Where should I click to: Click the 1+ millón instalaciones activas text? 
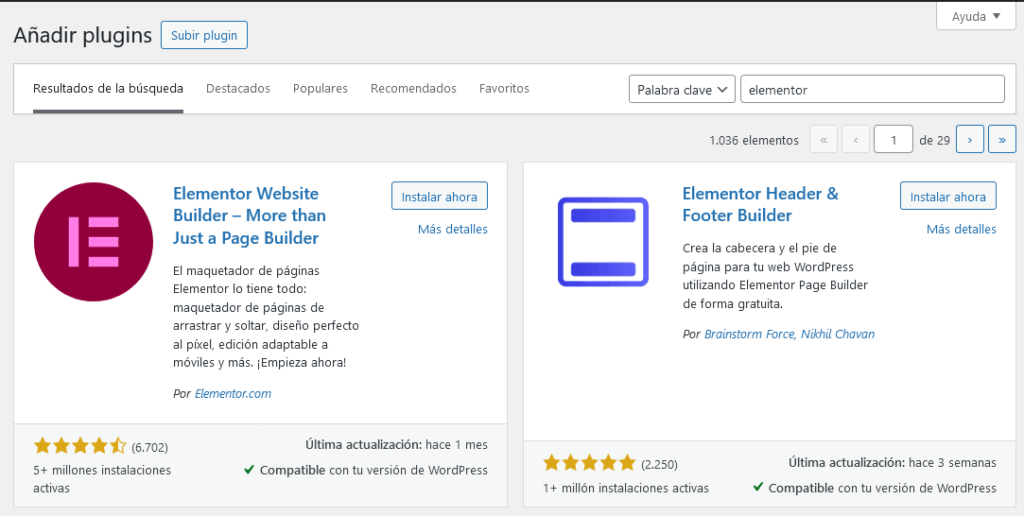(626, 488)
